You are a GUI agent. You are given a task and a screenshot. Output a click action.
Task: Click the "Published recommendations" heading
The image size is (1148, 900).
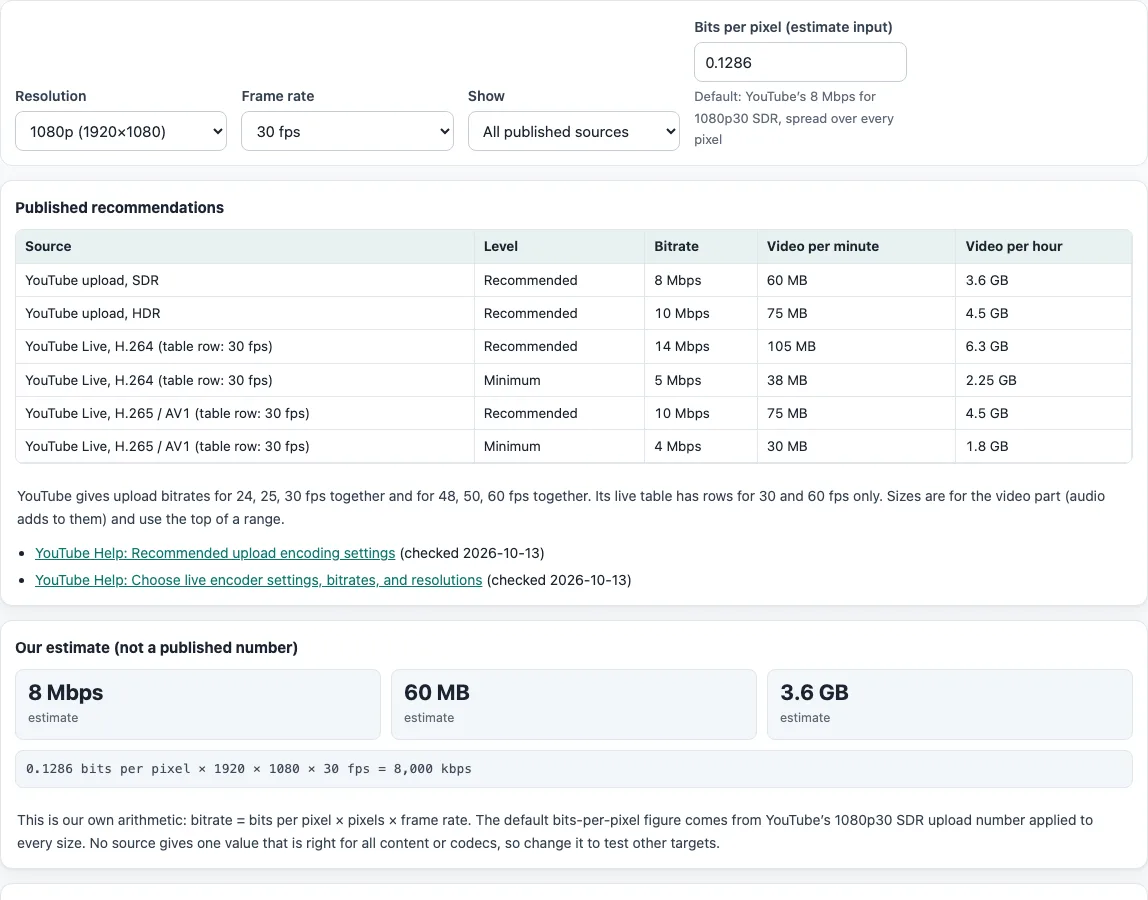(119, 207)
